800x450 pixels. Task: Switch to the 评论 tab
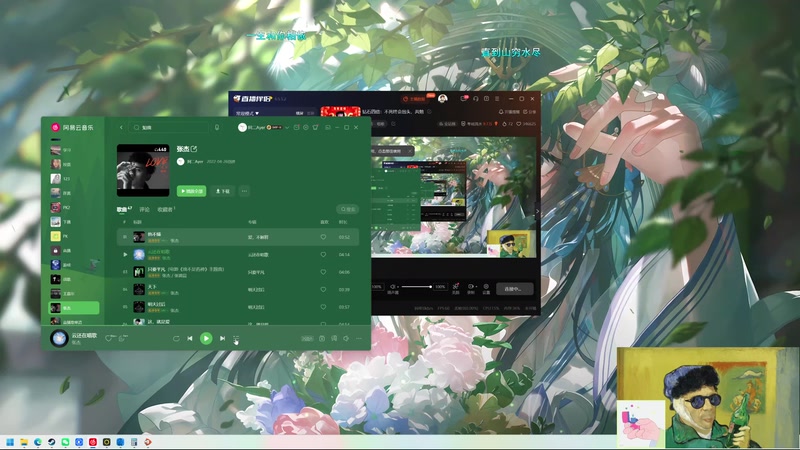pyautogui.click(x=144, y=209)
